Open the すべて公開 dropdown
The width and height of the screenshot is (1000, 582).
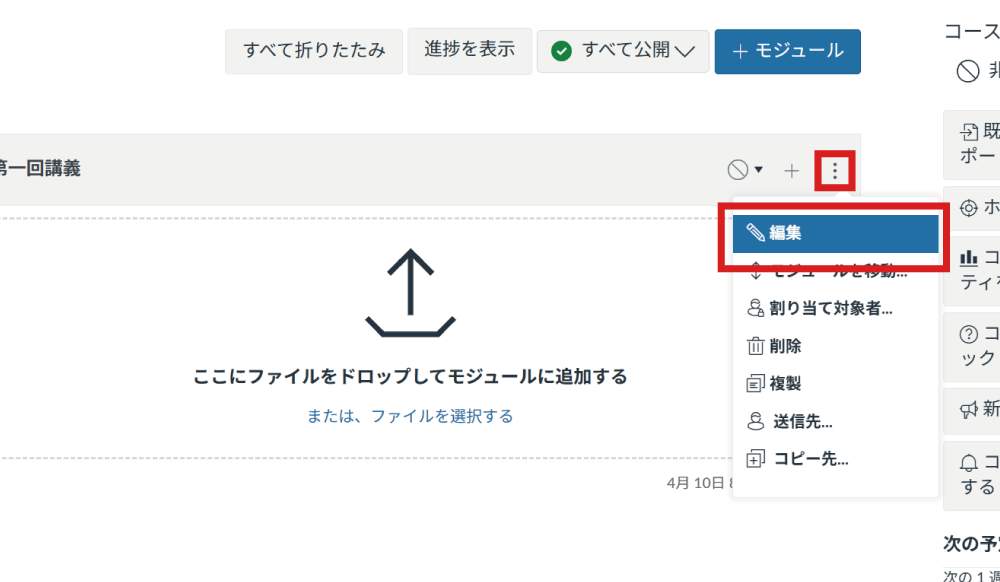(623, 51)
